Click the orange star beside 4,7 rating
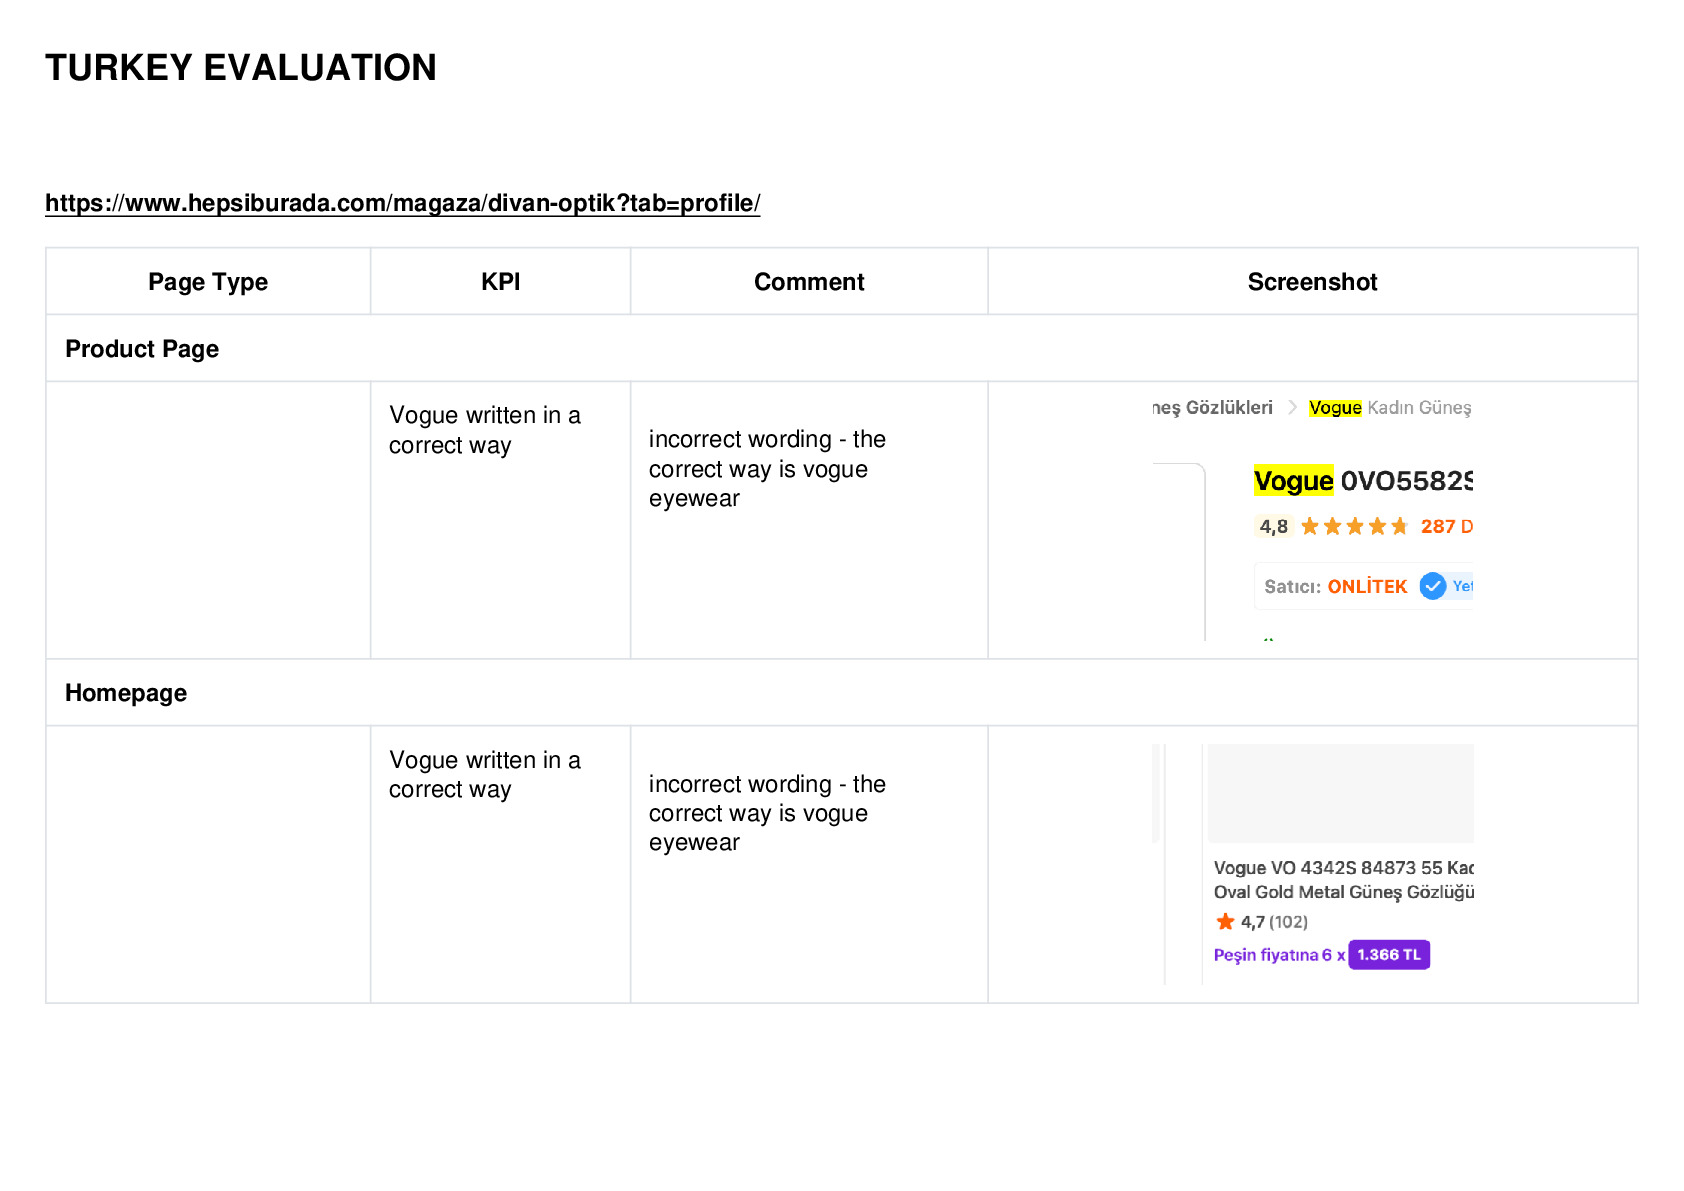This screenshot has width=1684, height=1191. tap(1225, 922)
